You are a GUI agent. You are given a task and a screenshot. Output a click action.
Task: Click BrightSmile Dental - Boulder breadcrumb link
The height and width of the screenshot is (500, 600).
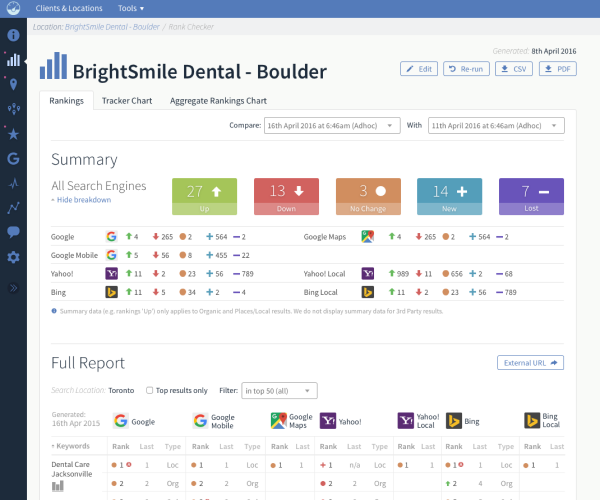[x=112, y=27]
